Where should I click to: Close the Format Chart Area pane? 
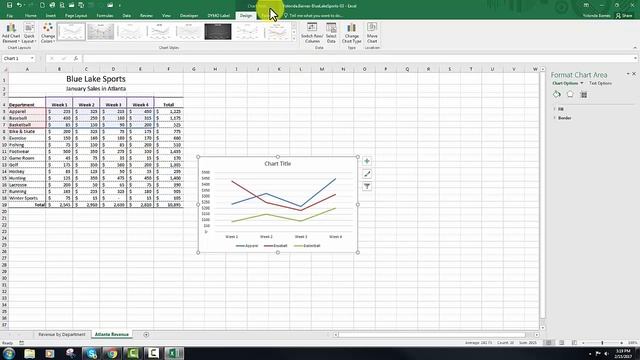click(634, 74)
